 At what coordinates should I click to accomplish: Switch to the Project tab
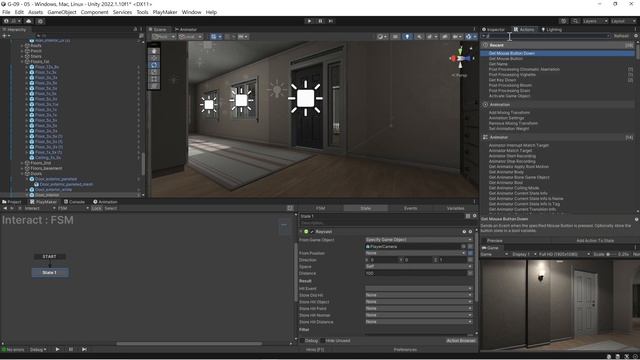point(12,202)
